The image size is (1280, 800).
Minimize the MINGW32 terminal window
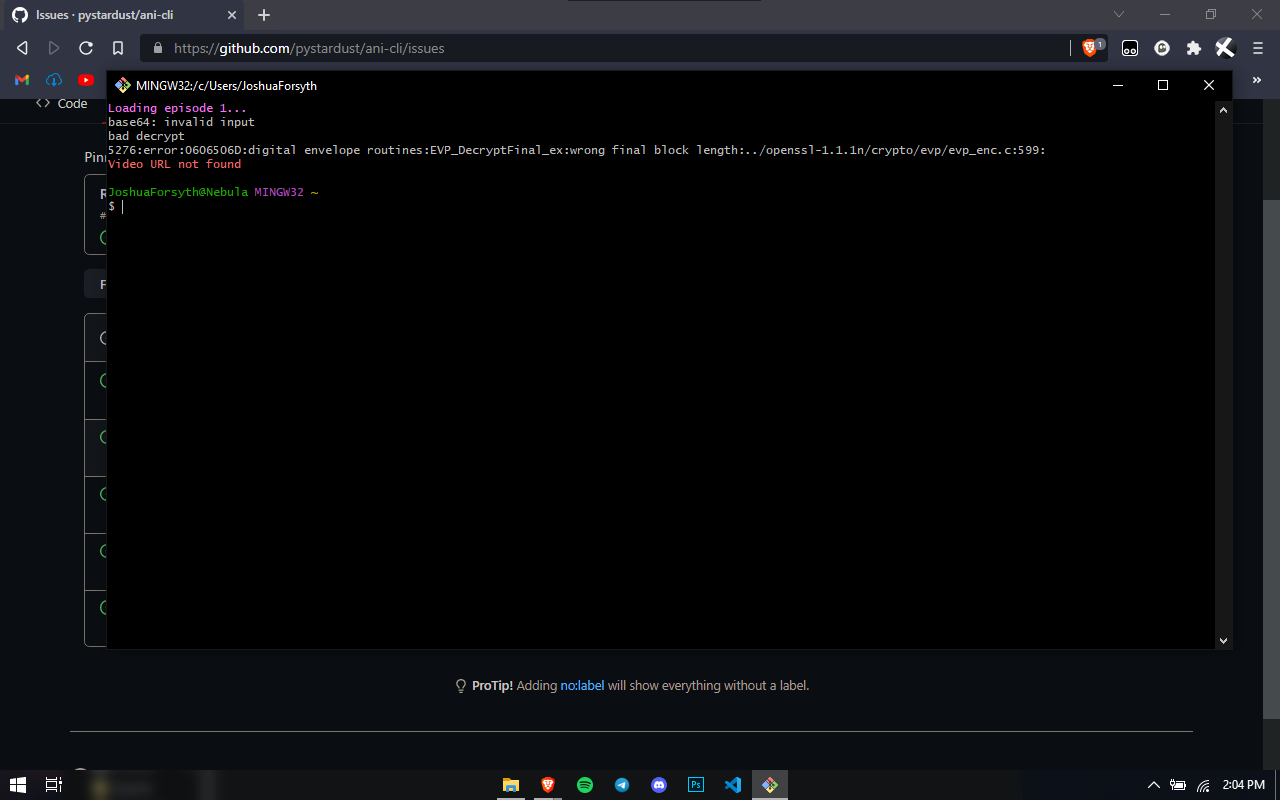tap(1118, 85)
